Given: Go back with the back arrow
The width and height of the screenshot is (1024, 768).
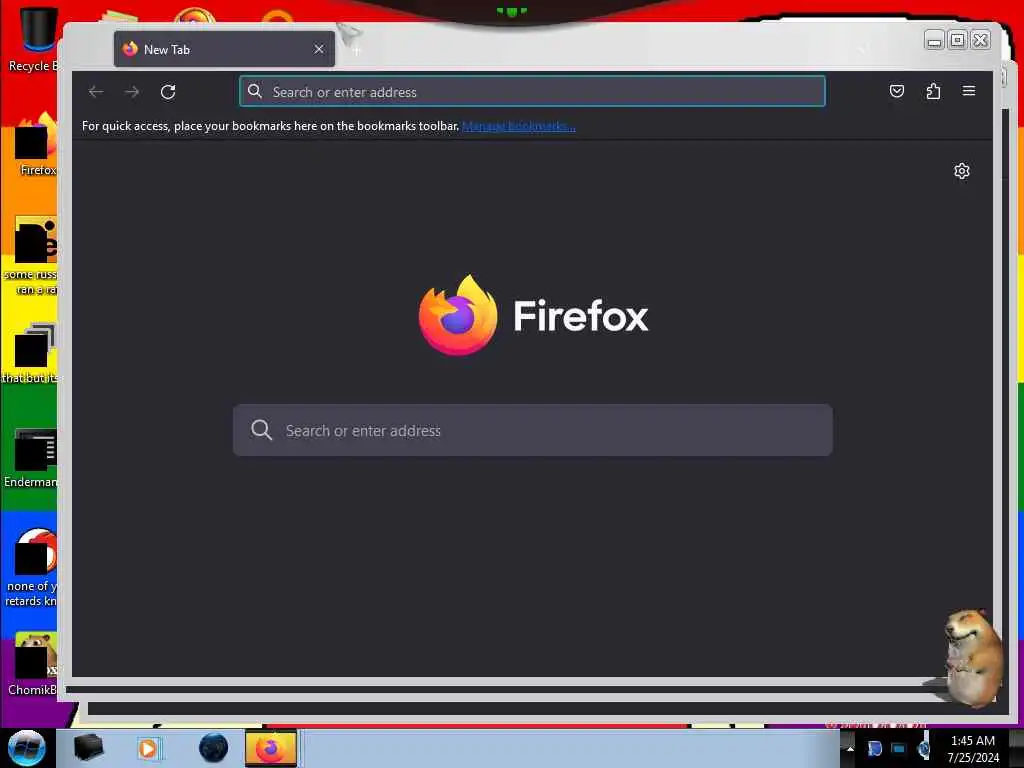Looking at the screenshot, I should coord(96,92).
